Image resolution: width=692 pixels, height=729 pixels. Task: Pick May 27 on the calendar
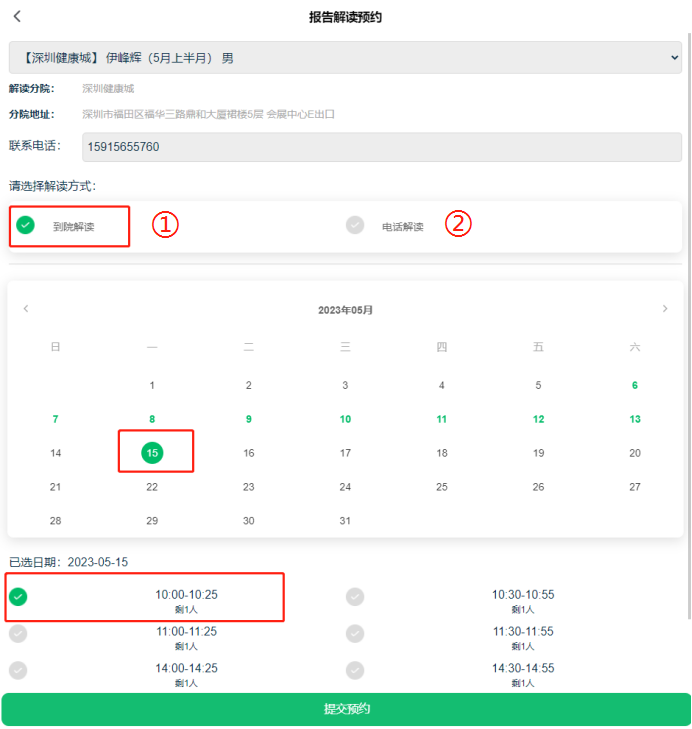tap(635, 487)
